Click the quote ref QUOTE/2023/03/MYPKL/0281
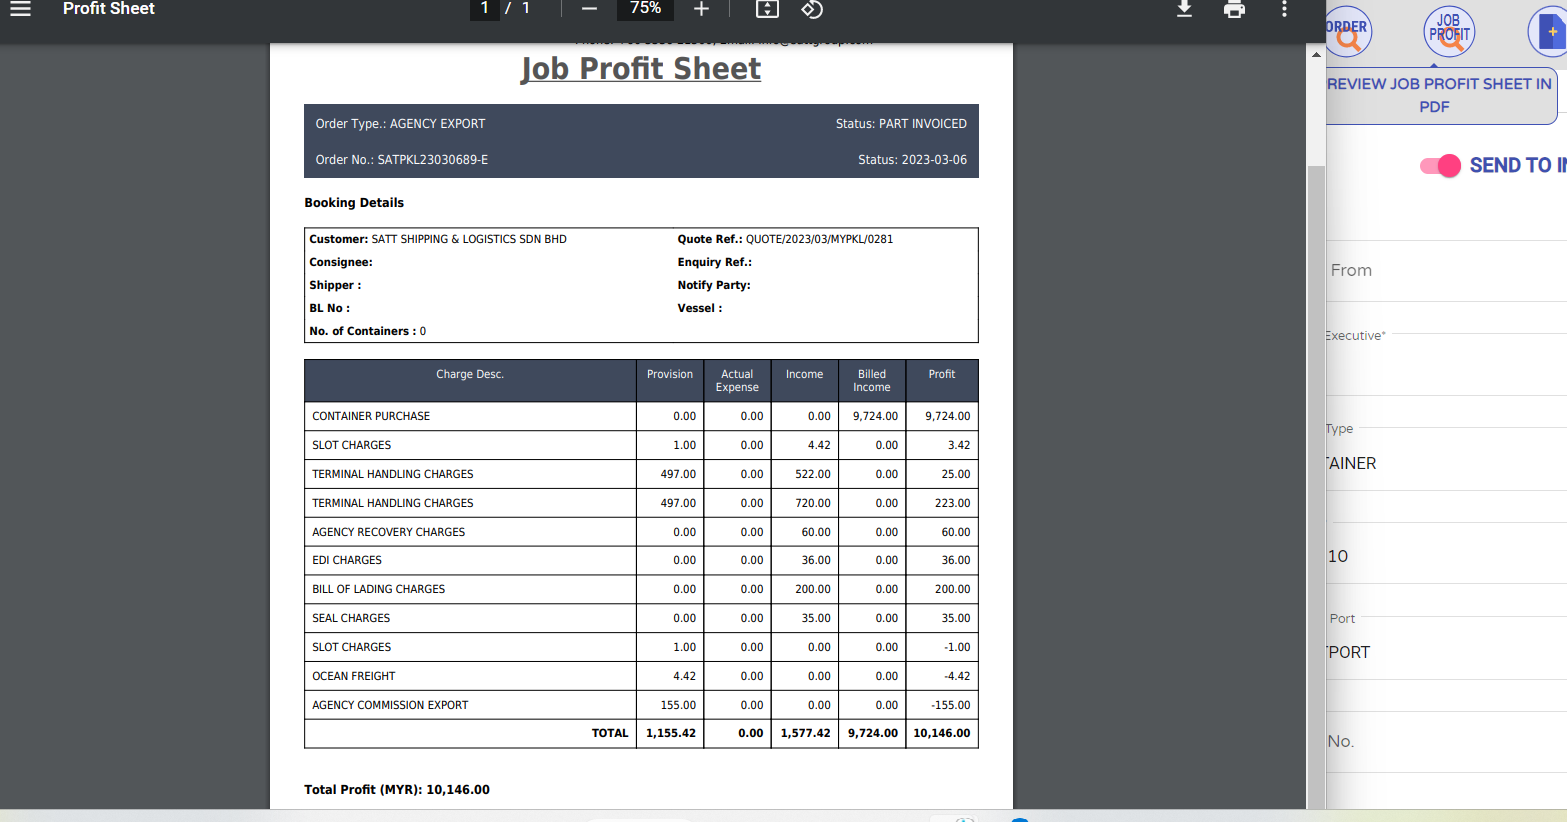The width and height of the screenshot is (1567, 822). pyautogui.click(x=819, y=239)
